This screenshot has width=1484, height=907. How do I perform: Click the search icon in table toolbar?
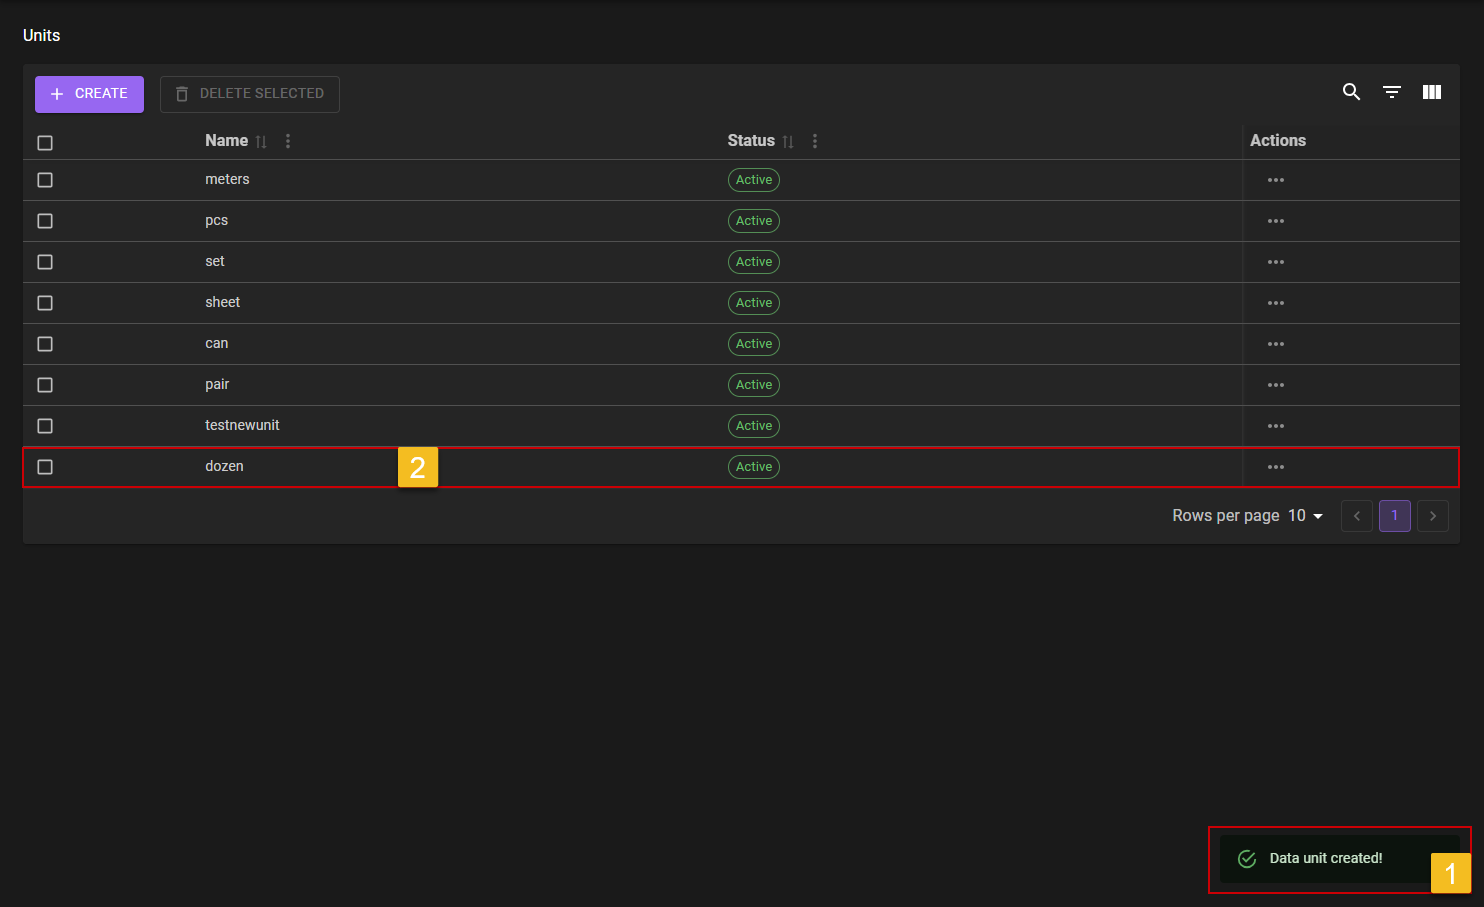[x=1351, y=92]
